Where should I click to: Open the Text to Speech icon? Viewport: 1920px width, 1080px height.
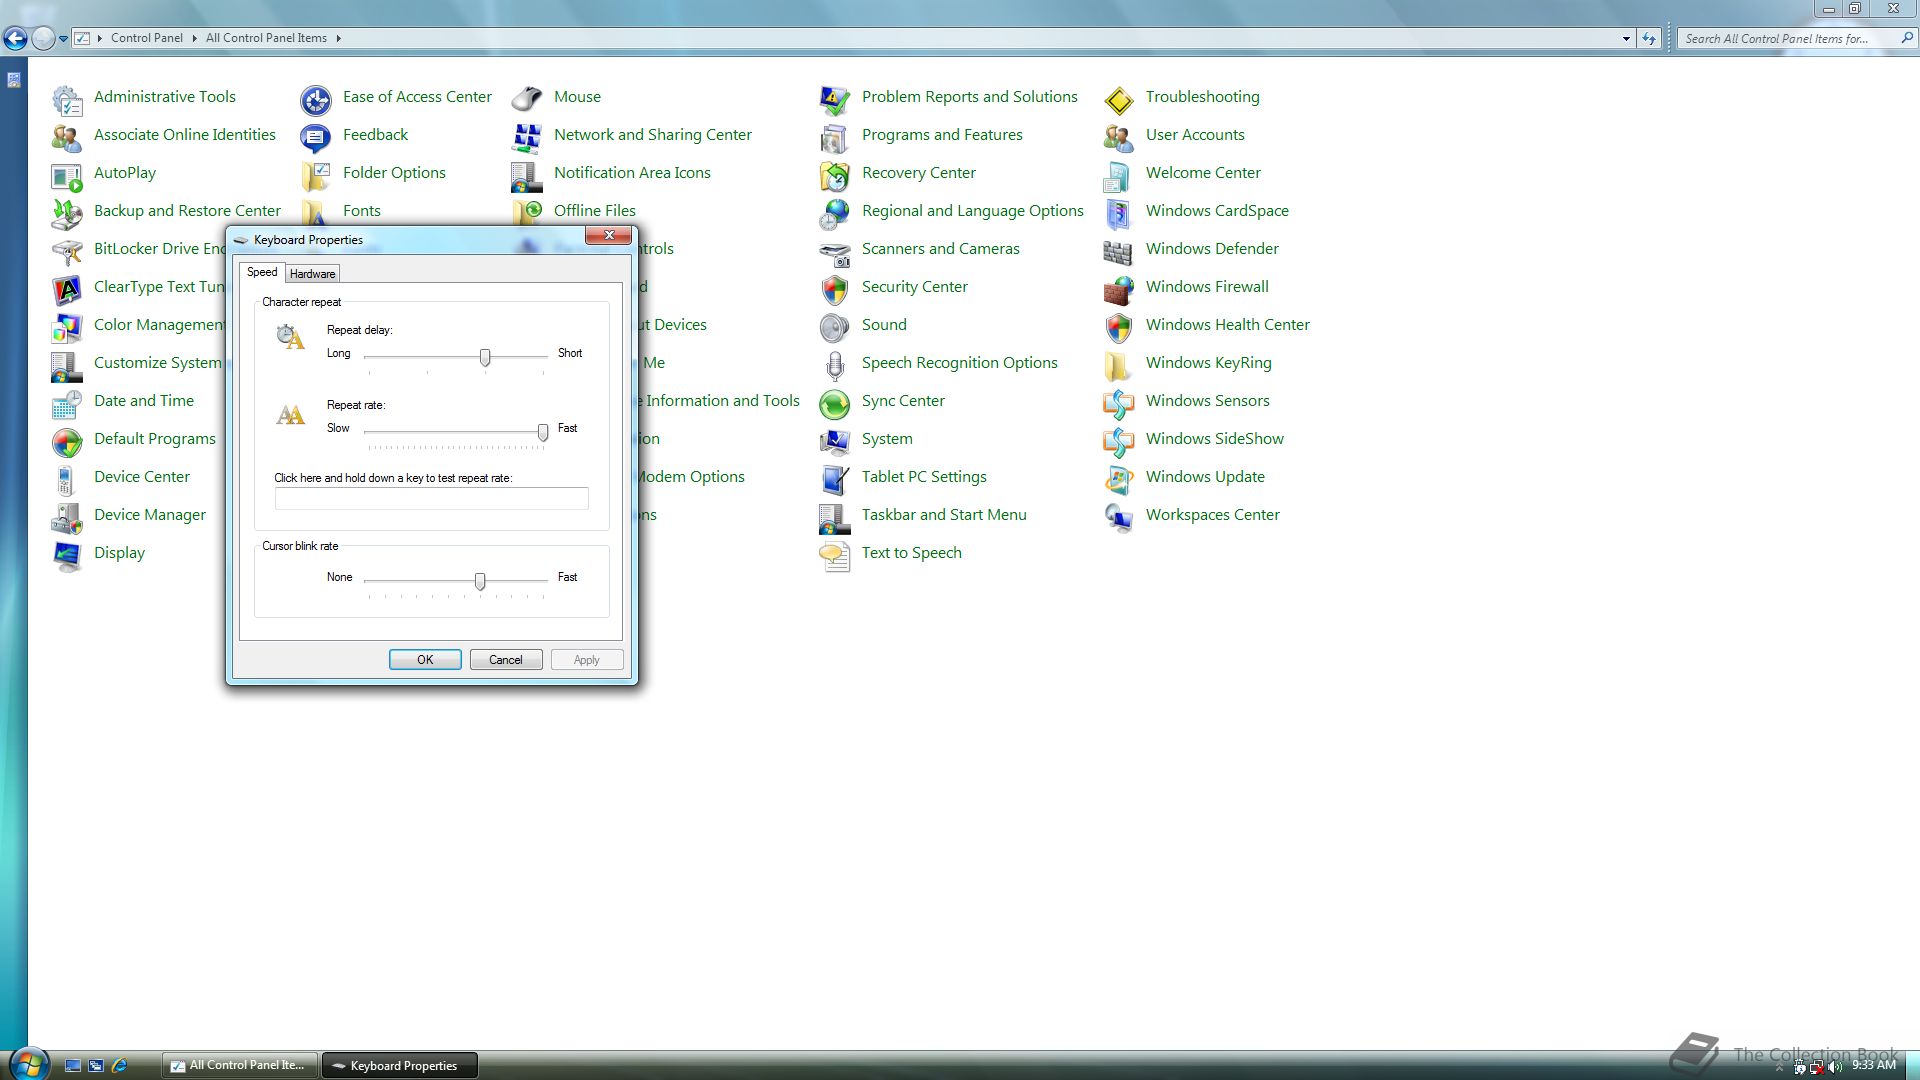835,555
